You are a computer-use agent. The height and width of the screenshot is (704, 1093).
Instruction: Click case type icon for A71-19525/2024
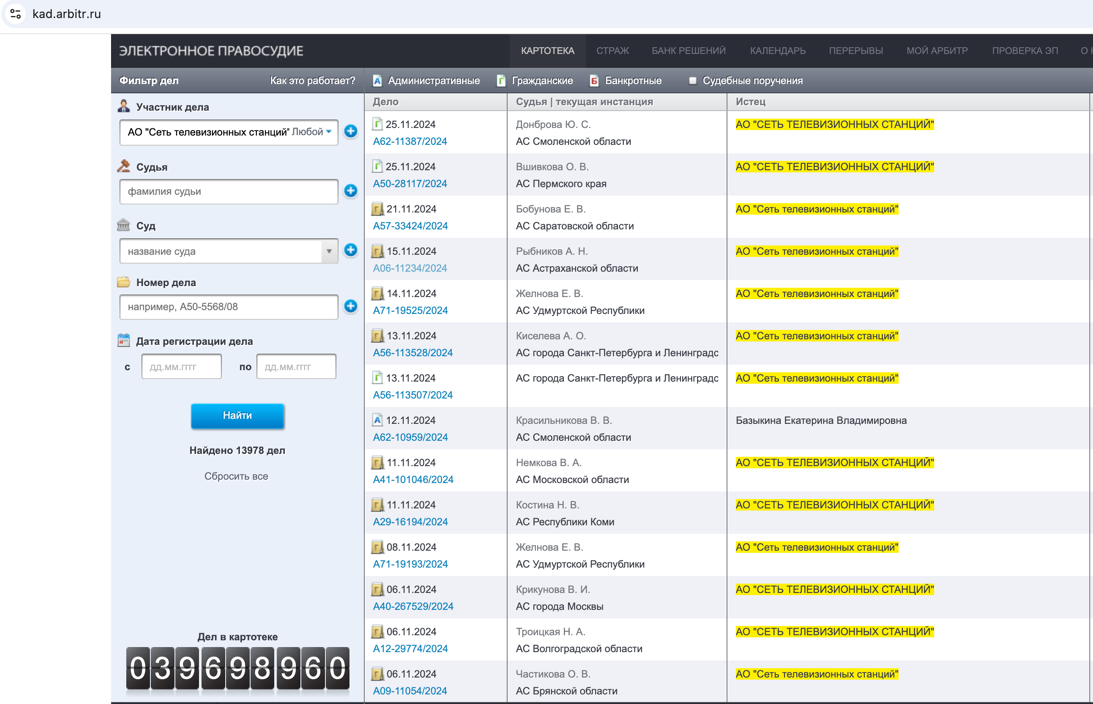[x=378, y=293]
